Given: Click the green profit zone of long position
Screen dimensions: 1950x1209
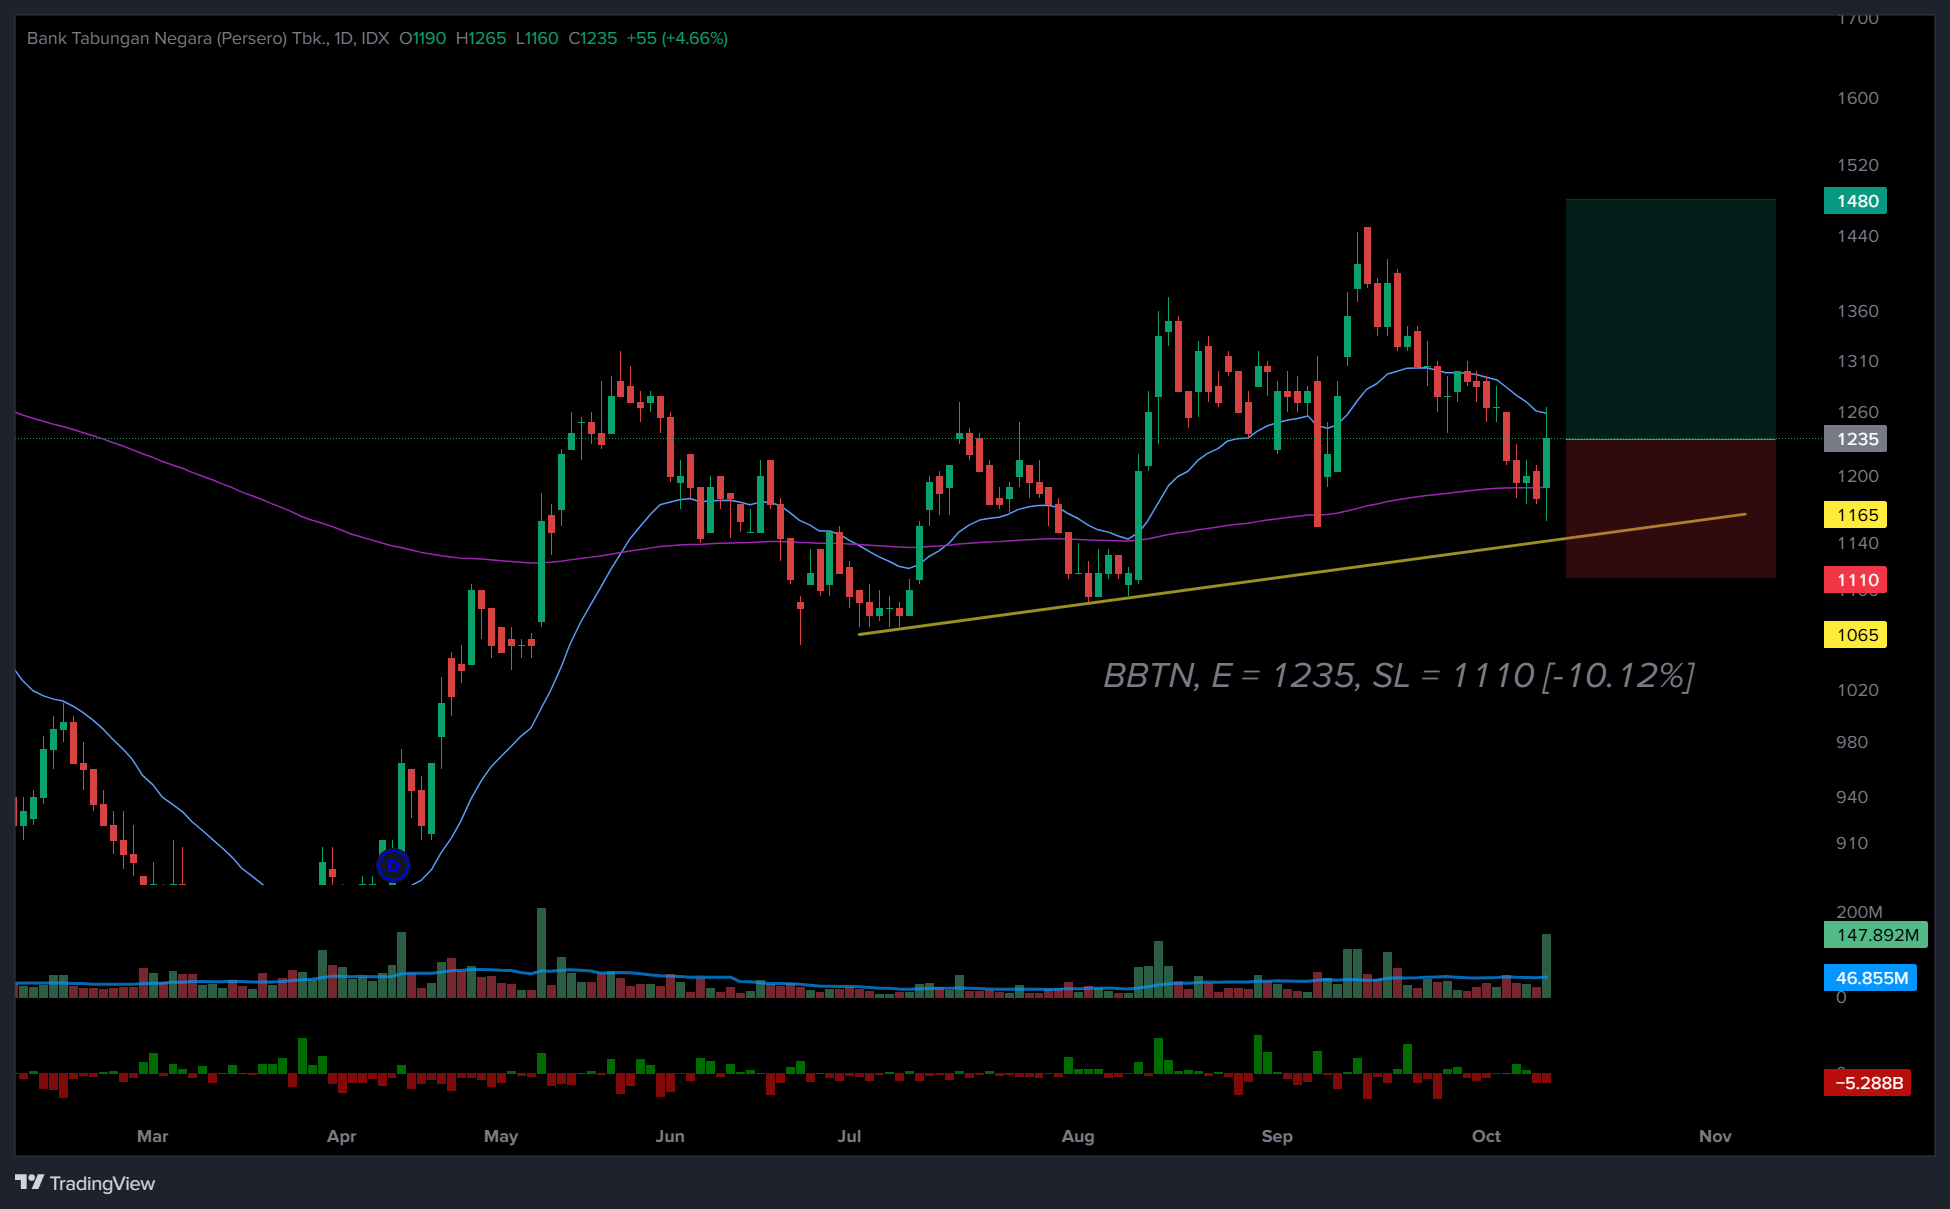Looking at the screenshot, I should pos(1670,320).
